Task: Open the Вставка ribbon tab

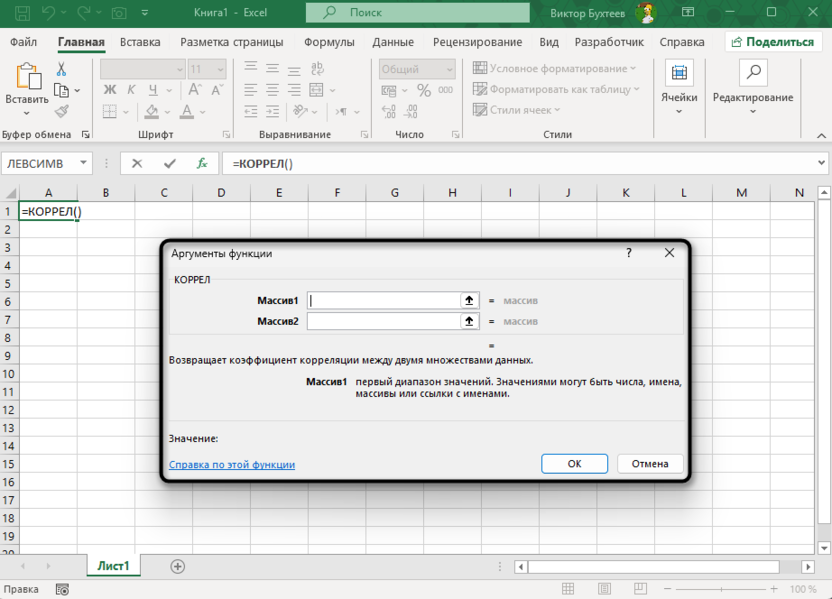Action: tap(140, 42)
